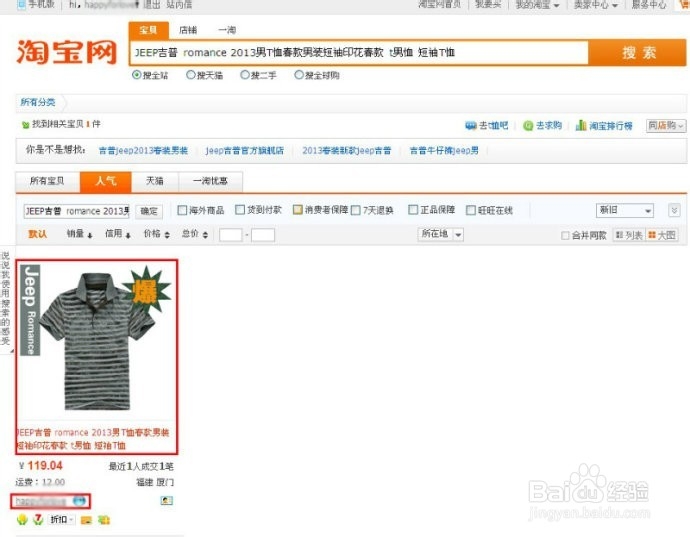690x537 pixels.
Task: Click into the main search input field
Action: (359, 53)
